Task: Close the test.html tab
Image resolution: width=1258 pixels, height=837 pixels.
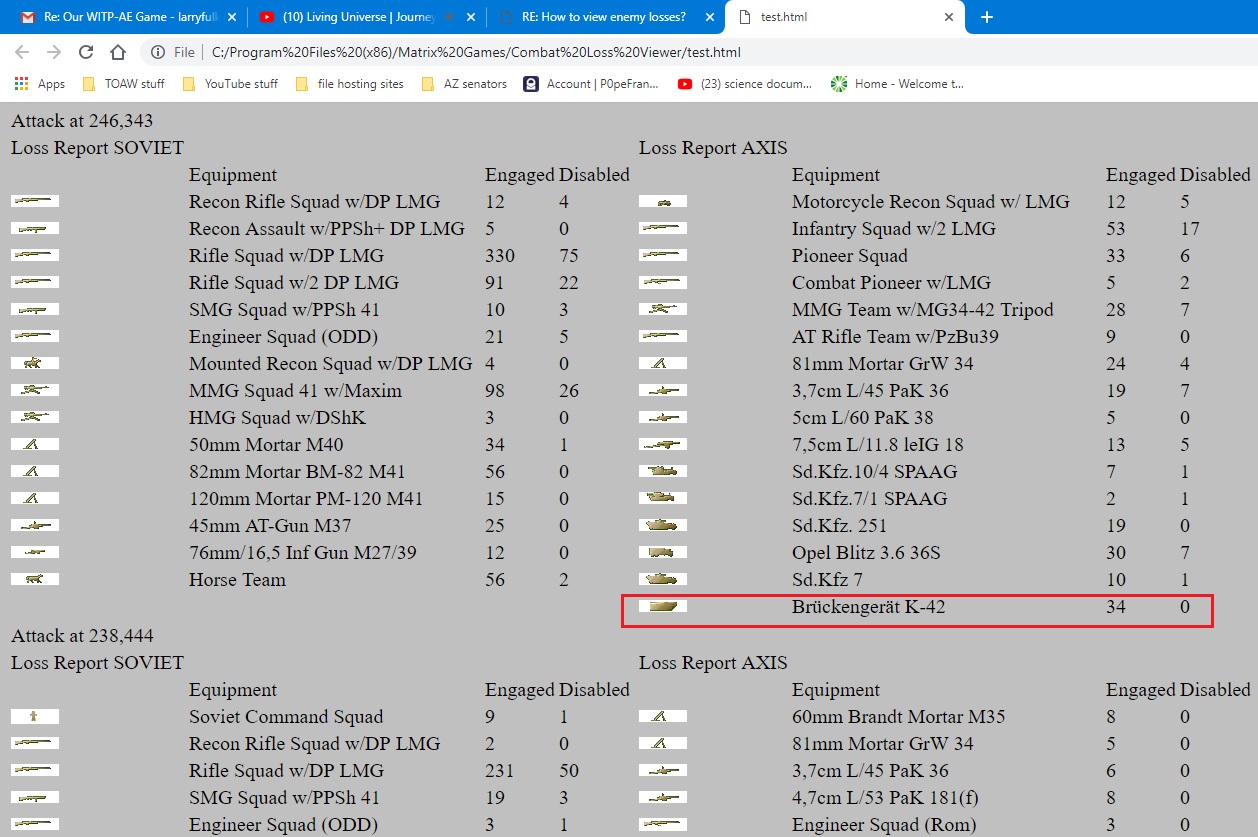Action: point(948,17)
